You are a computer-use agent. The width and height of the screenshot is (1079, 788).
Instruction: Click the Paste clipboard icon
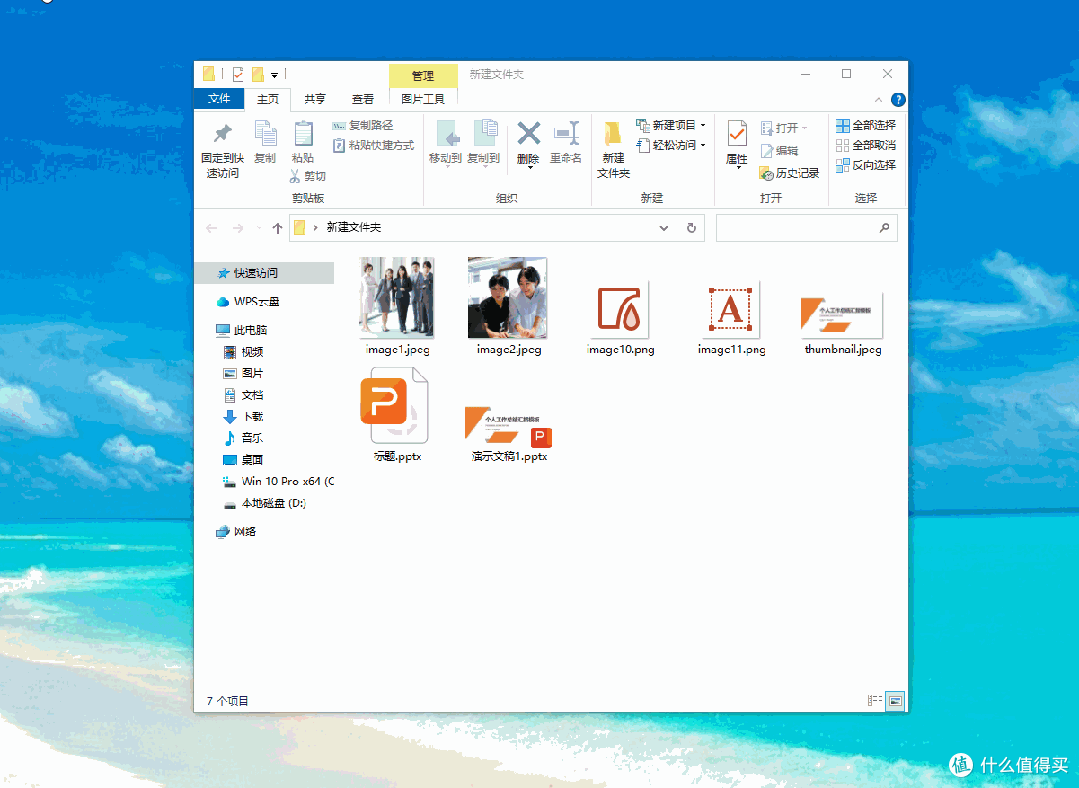tap(303, 134)
